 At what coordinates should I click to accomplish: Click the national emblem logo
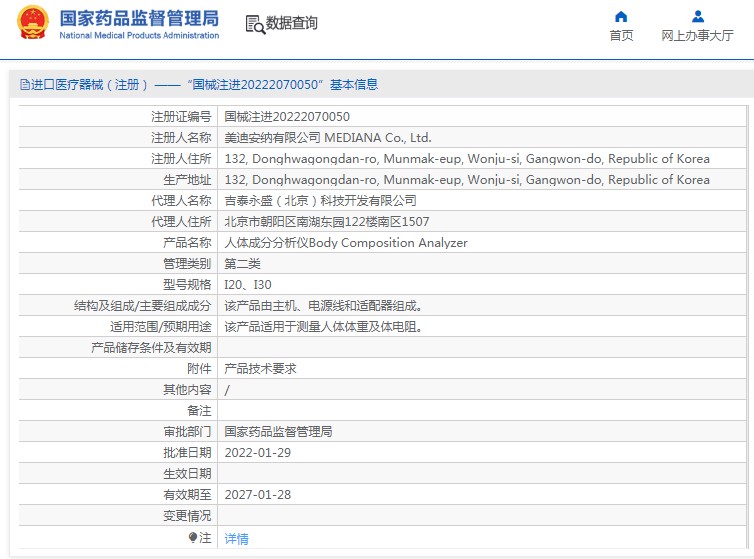(33, 23)
